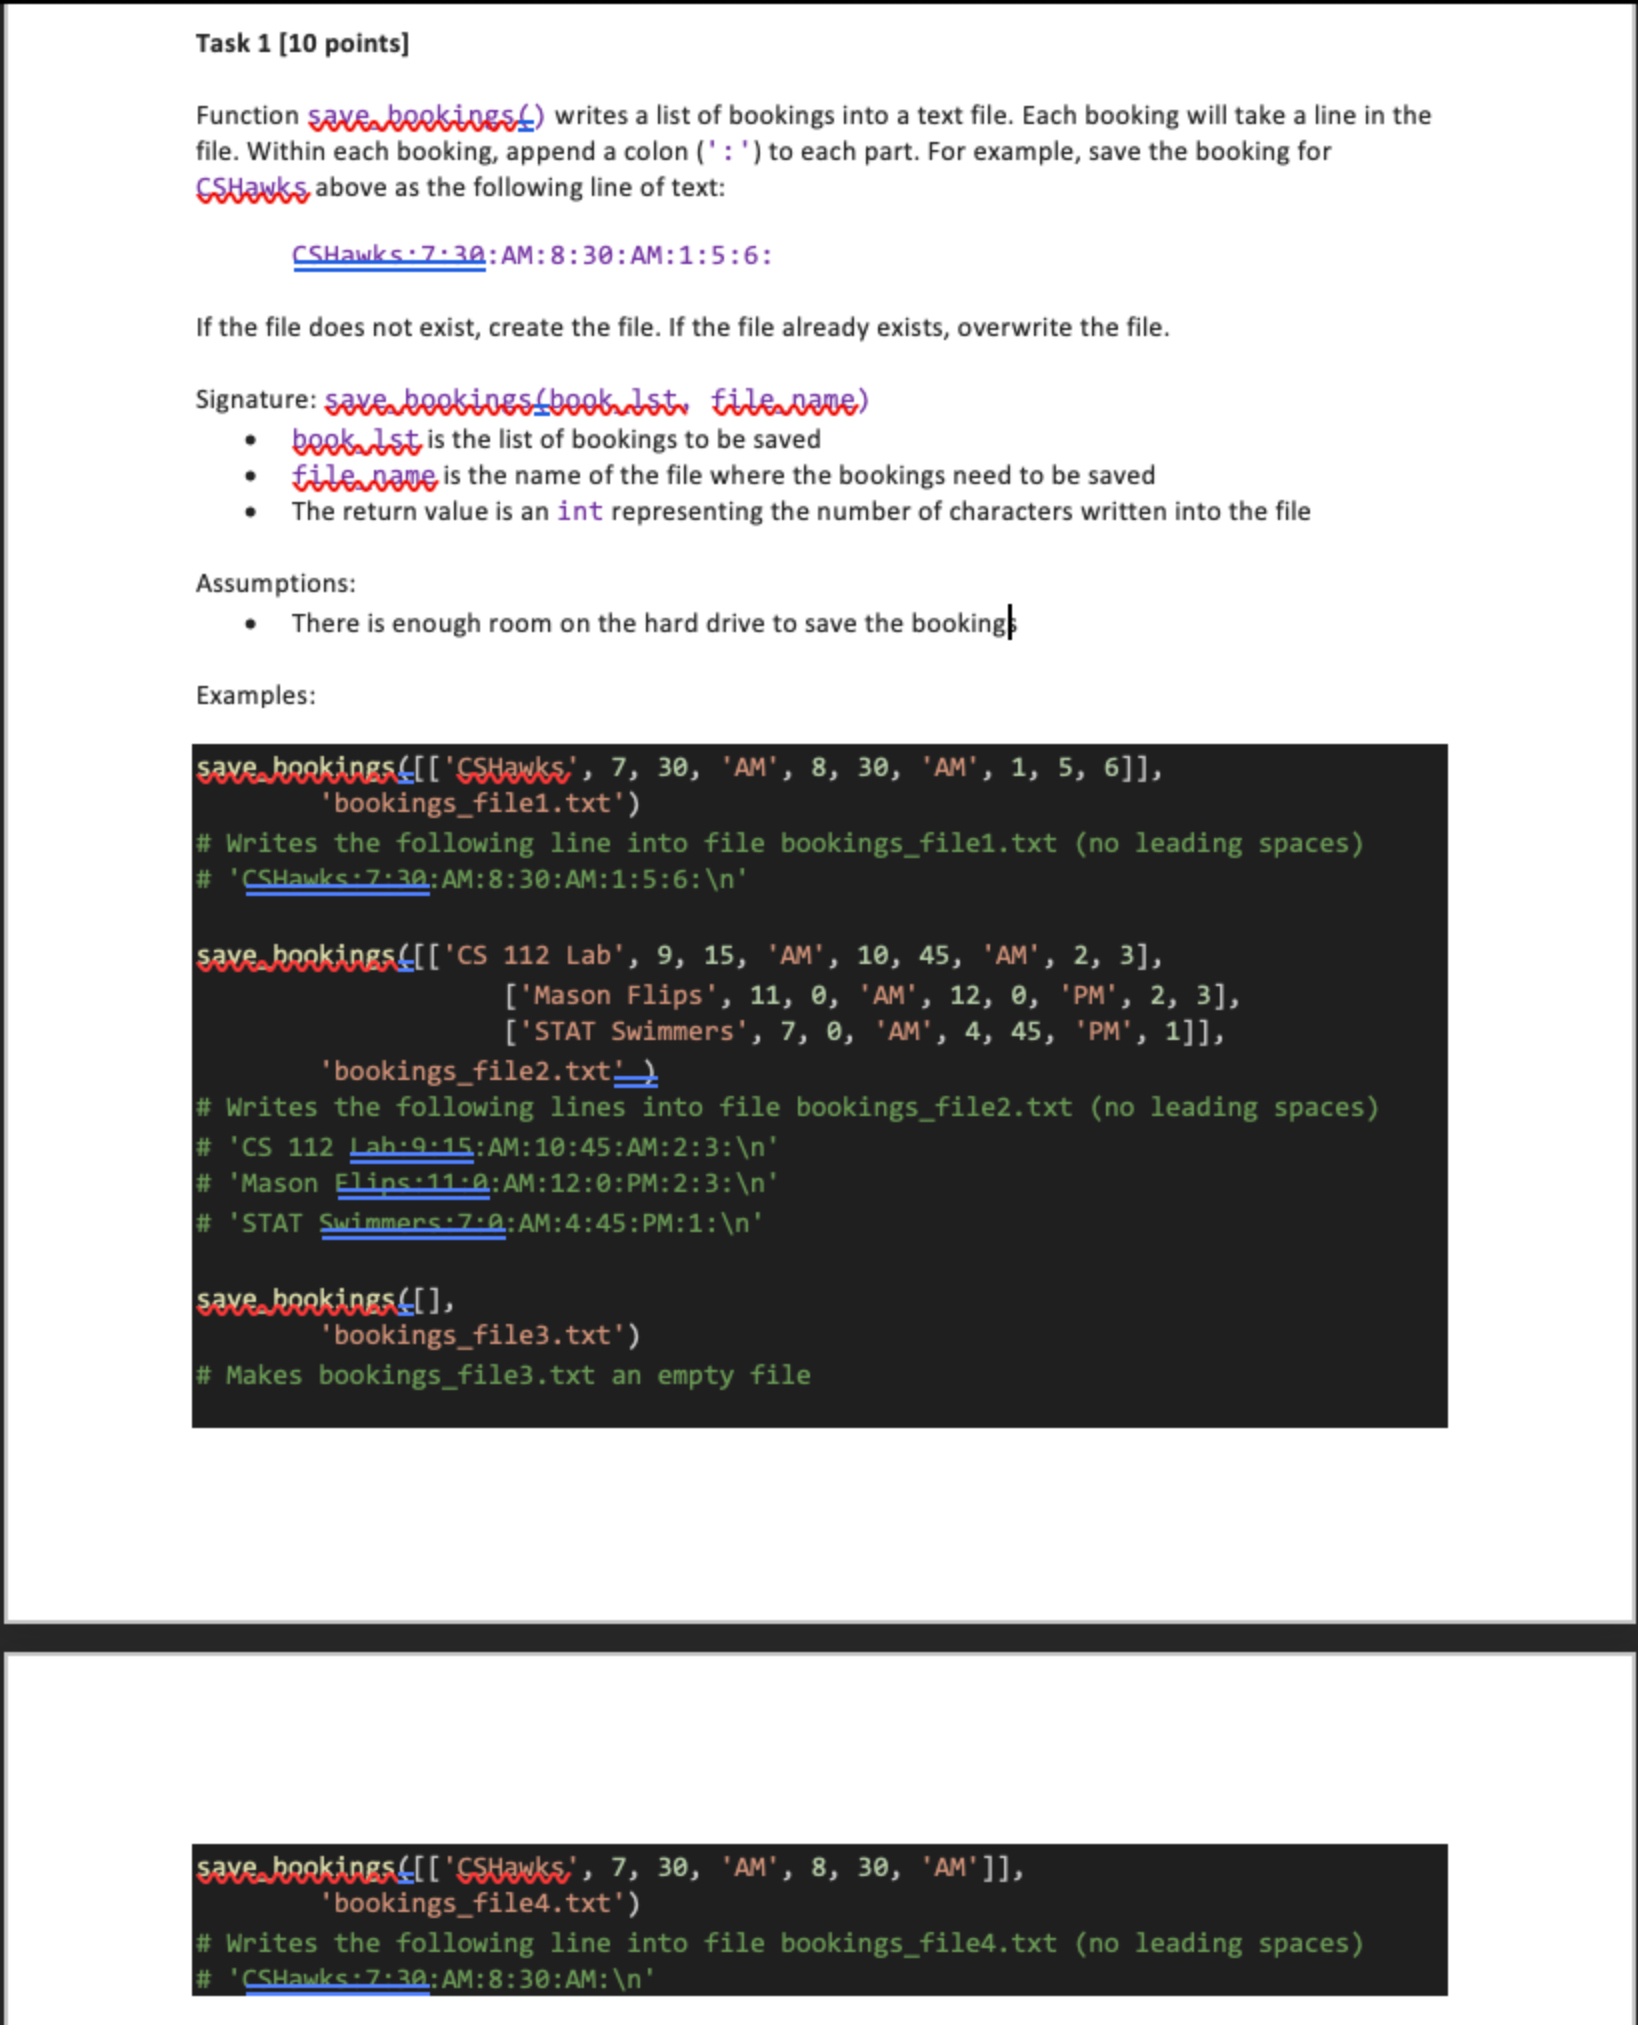Place cursor after the bookings assumption text

(x=1008, y=622)
